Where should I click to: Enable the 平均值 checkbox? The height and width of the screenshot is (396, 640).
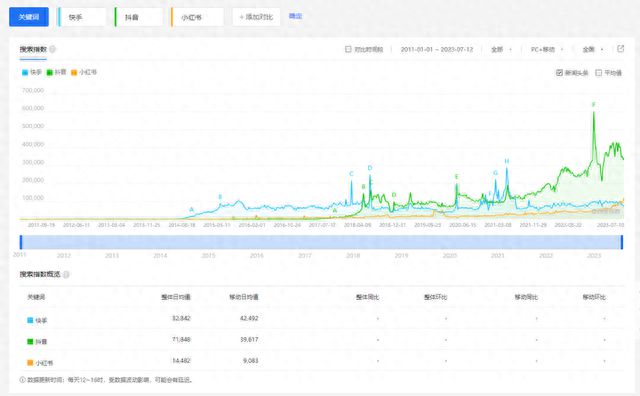tap(598, 73)
